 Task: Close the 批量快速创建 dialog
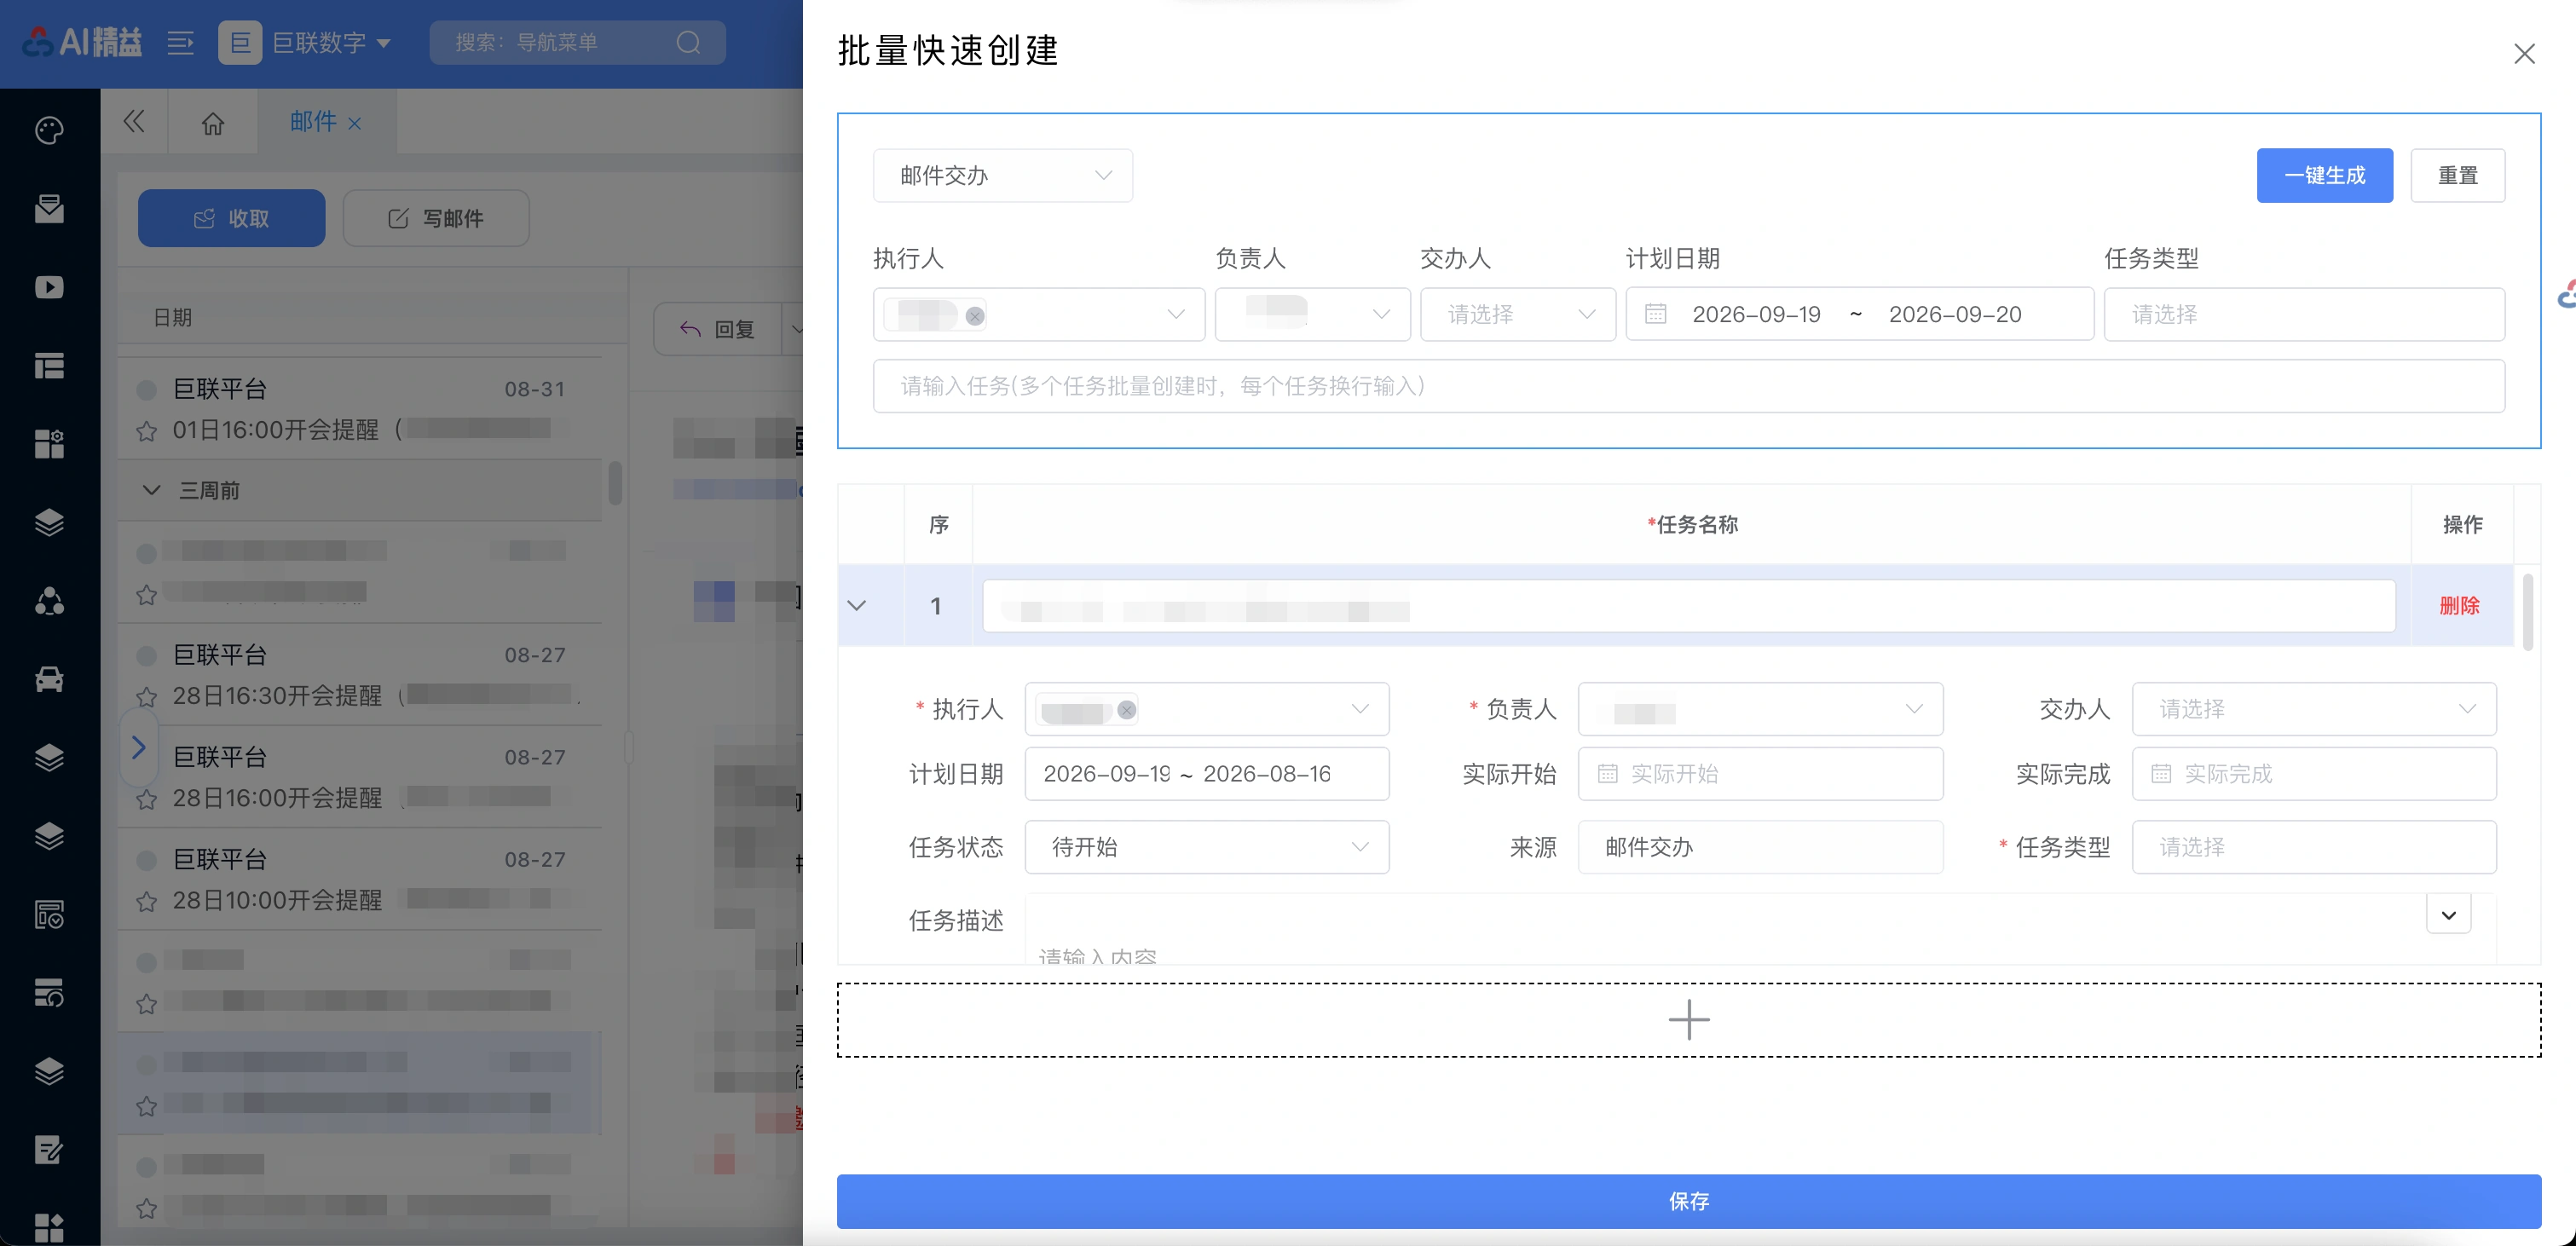point(2524,53)
